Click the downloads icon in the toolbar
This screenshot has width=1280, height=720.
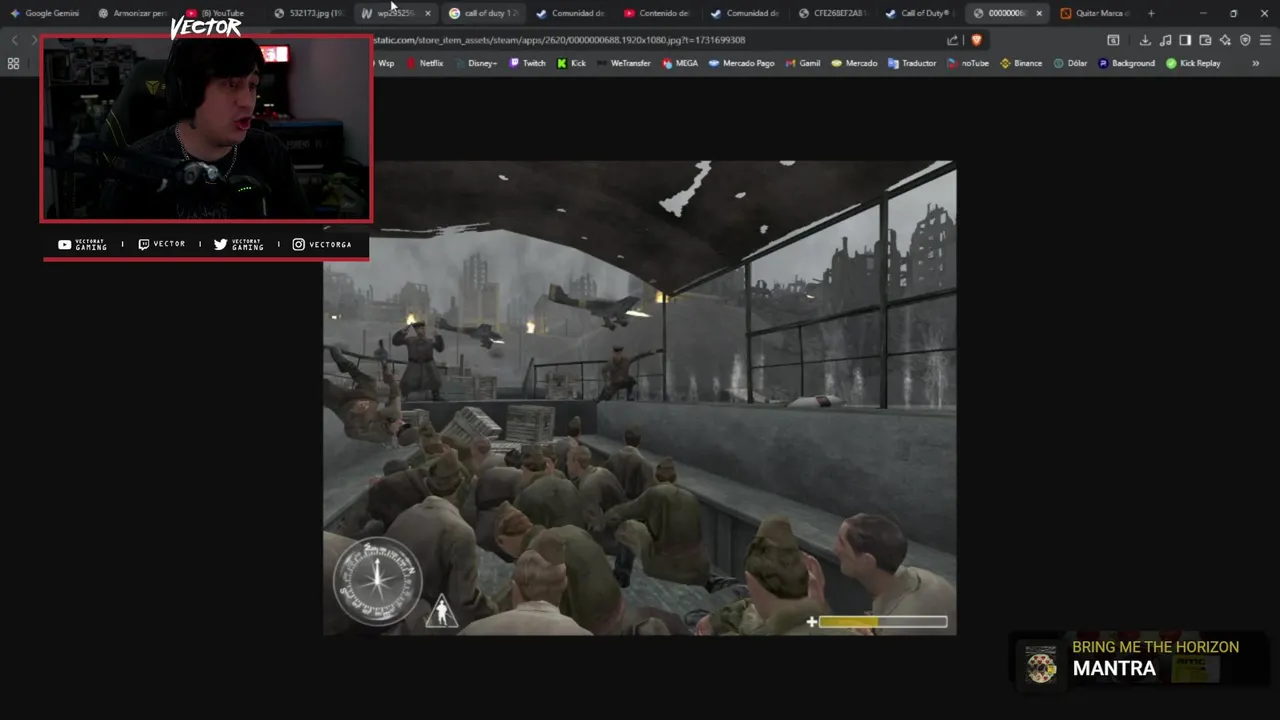click(1145, 40)
